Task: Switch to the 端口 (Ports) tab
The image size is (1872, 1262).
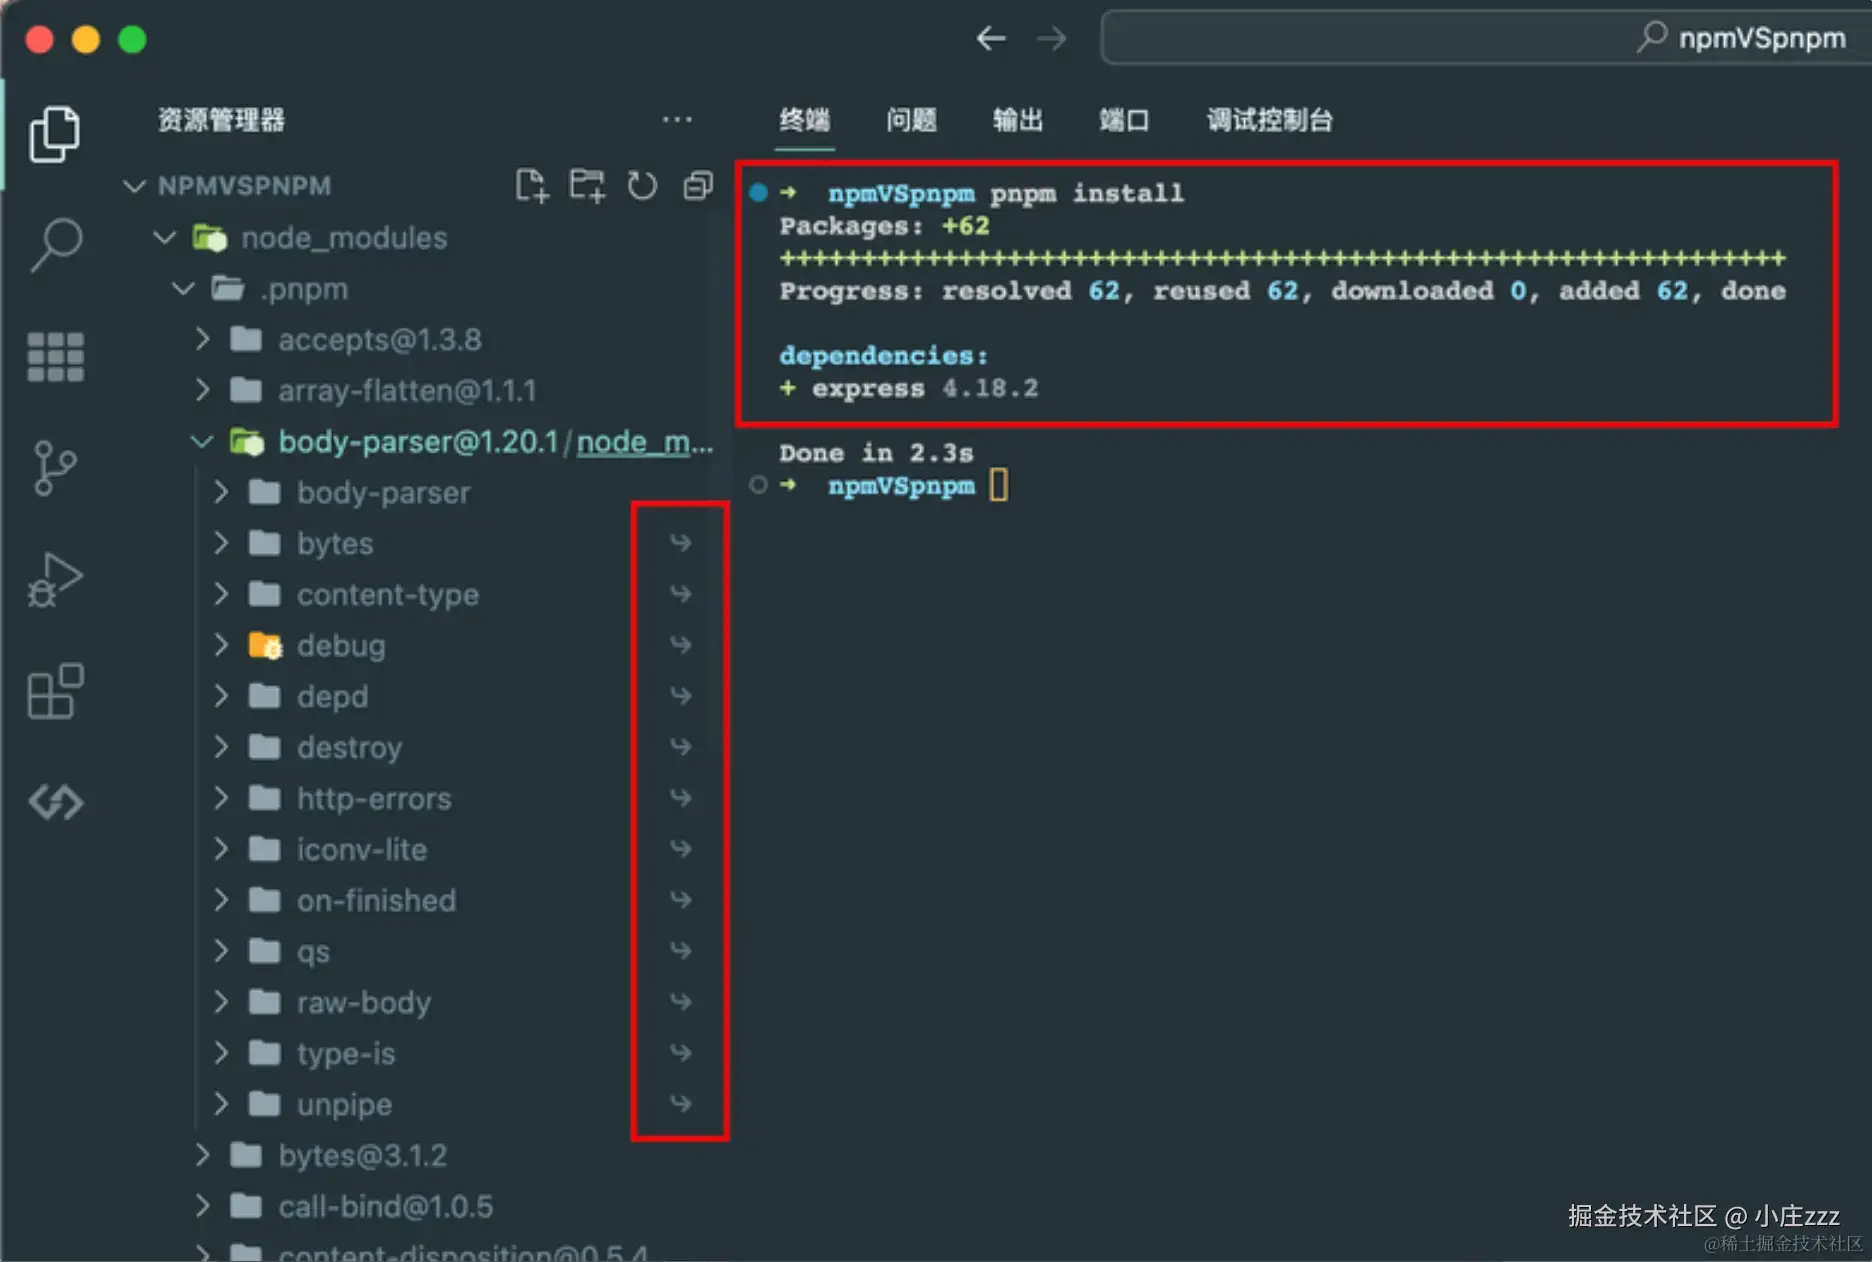Action: point(1124,120)
